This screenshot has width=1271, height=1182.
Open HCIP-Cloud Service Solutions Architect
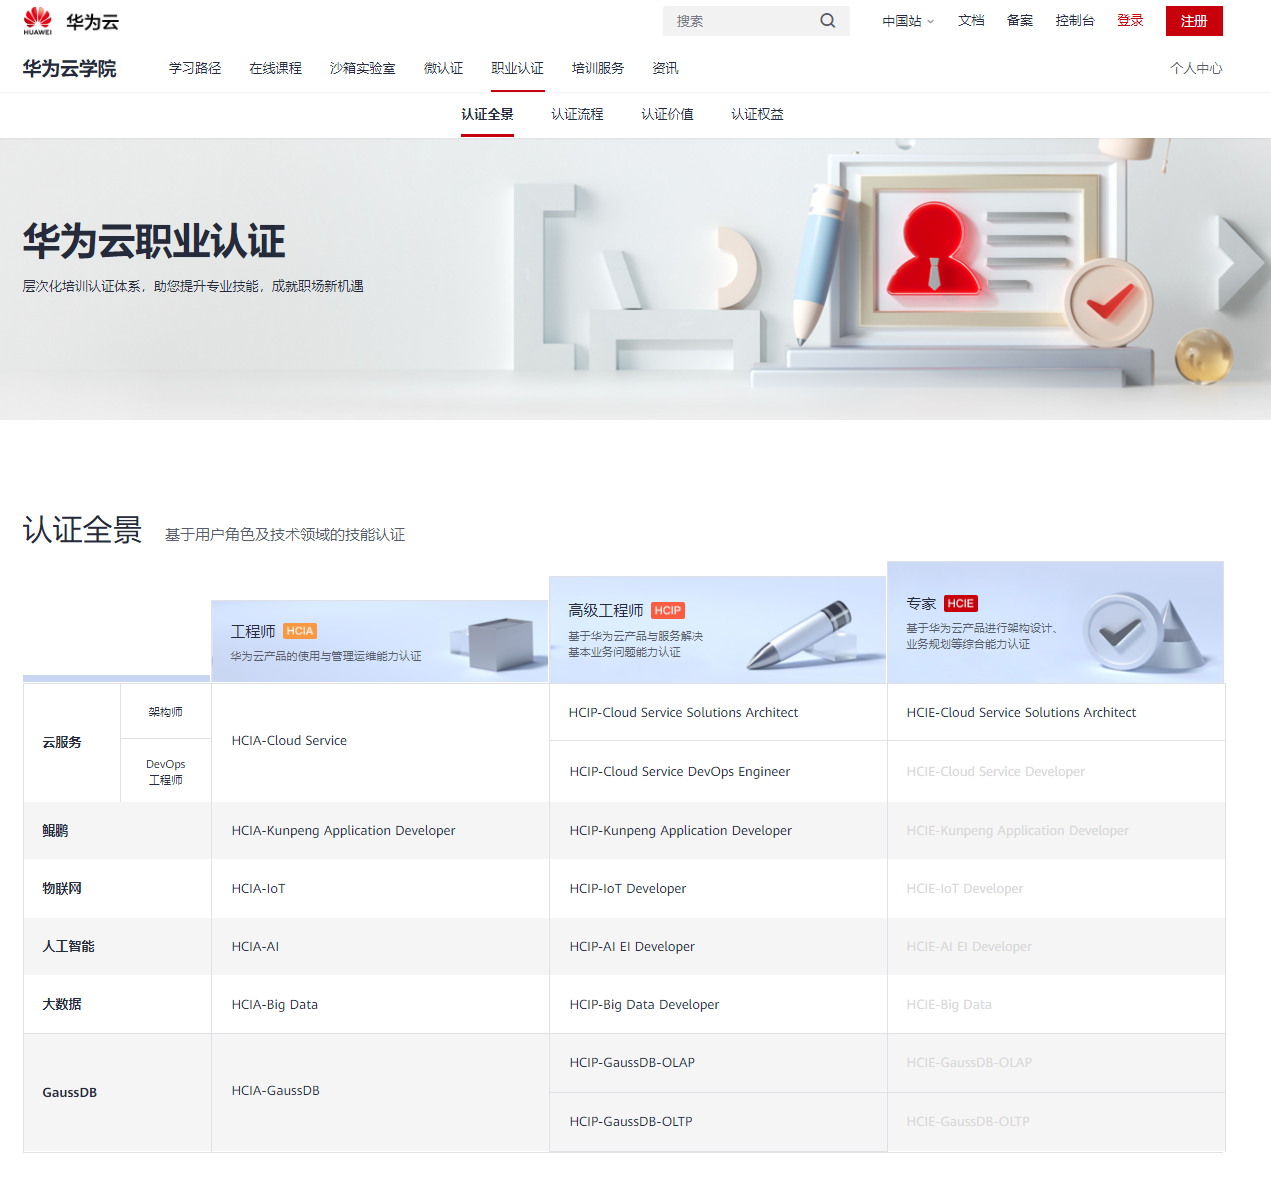(683, 713)
